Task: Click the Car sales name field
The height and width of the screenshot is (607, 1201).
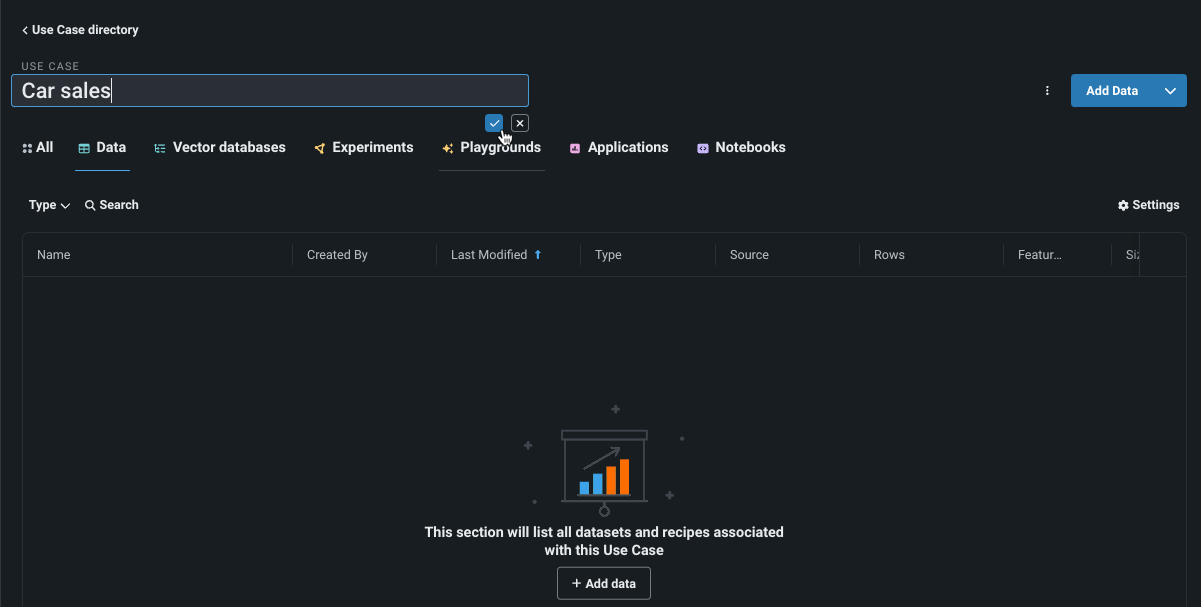Action: click(269, 91)
